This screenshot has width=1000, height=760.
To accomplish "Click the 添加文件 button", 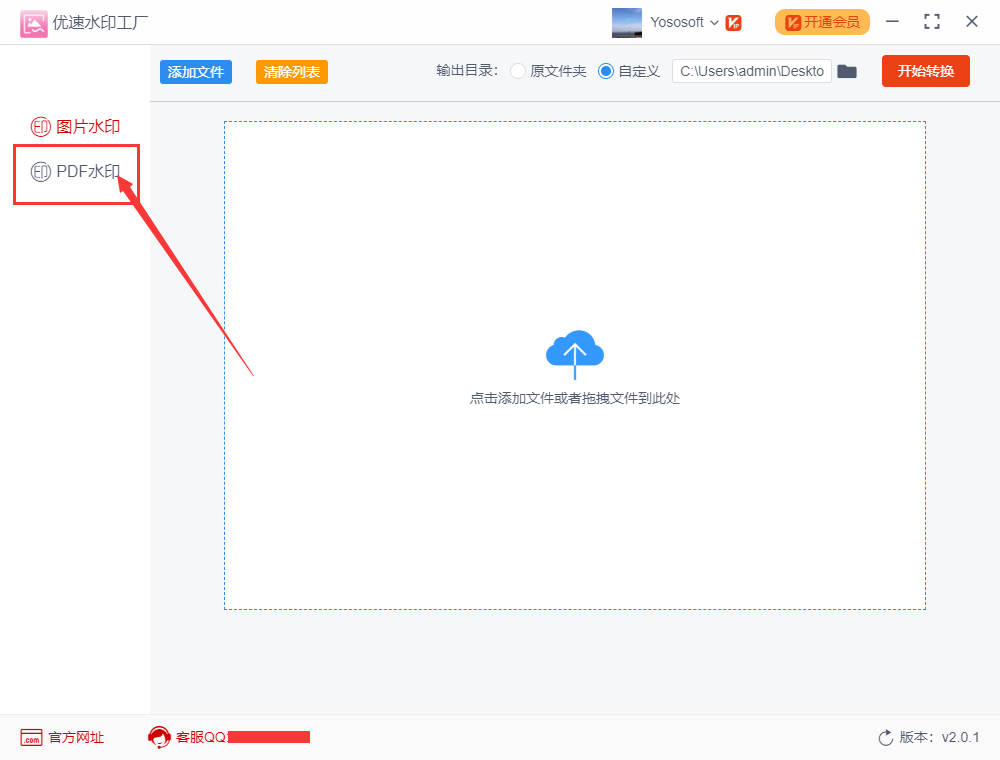I will pos(196,72).
